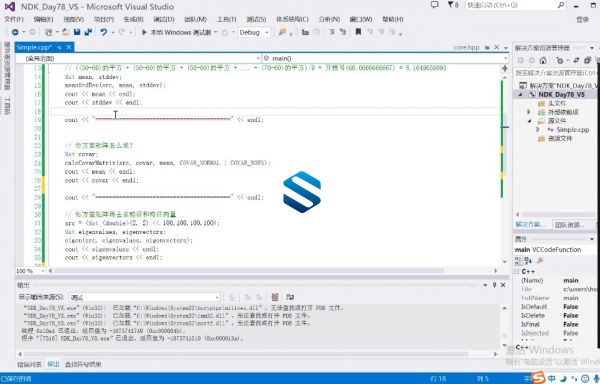Open the Debug (D) menu
The height and width of the screenshot is (384, 600).
click(x=164, y=19)
